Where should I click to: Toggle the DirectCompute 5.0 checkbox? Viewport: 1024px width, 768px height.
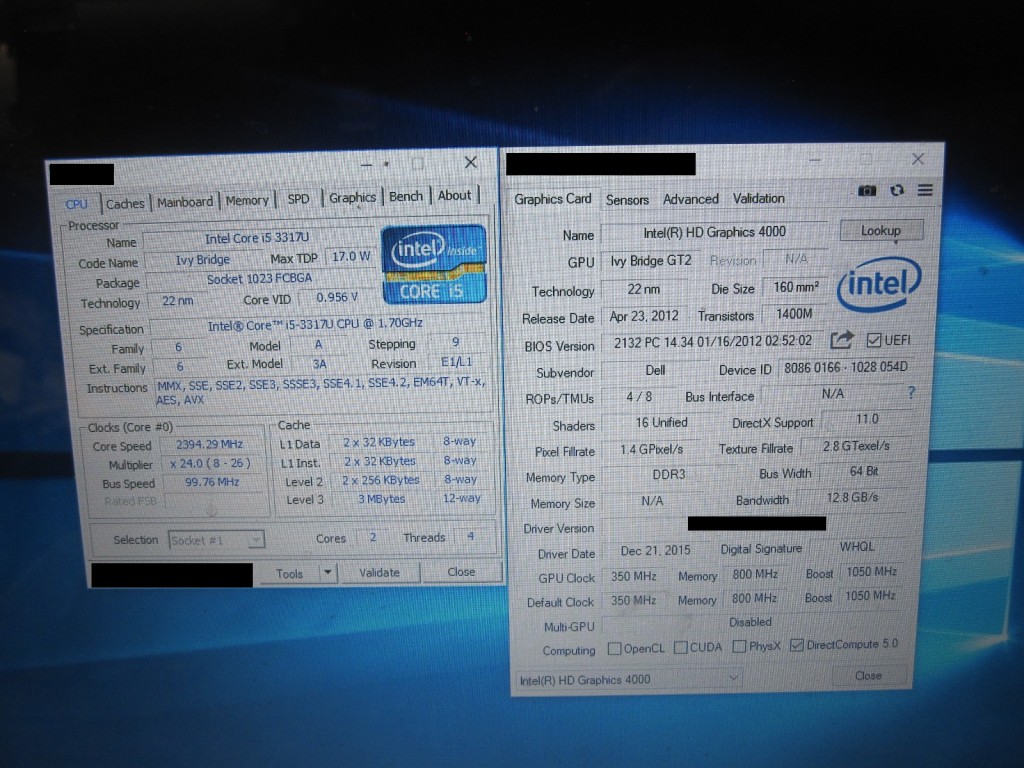[796, 645]
